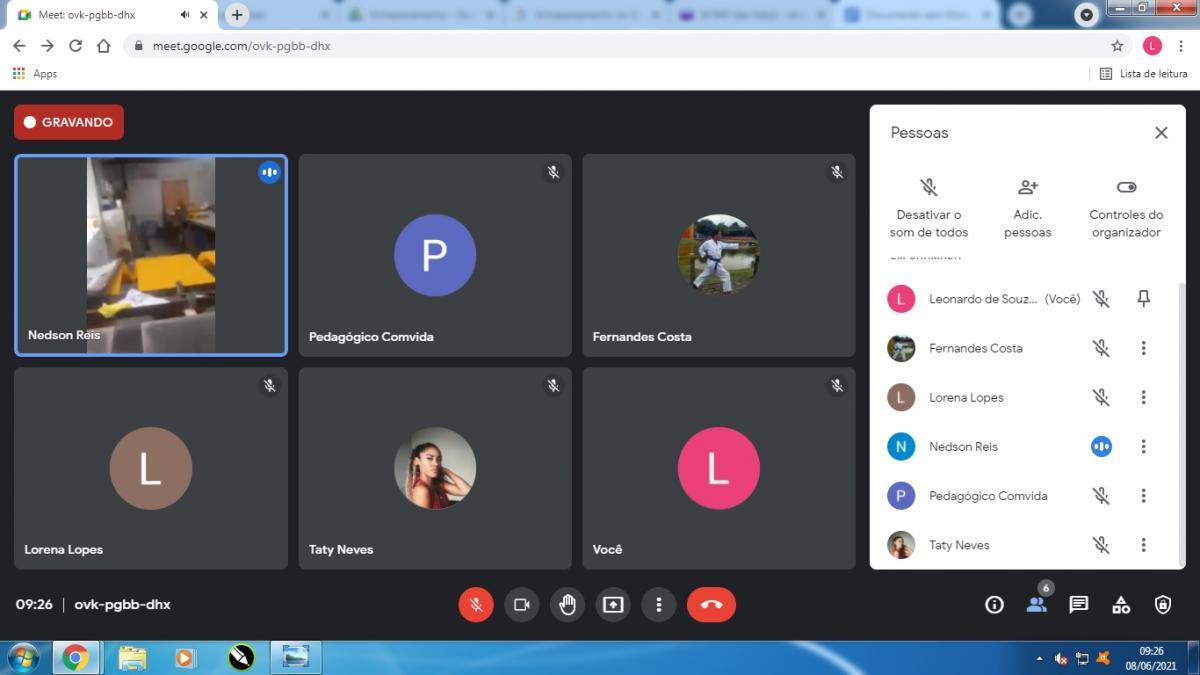
Task: Open a new browser tab
Action: pos(237,15)
